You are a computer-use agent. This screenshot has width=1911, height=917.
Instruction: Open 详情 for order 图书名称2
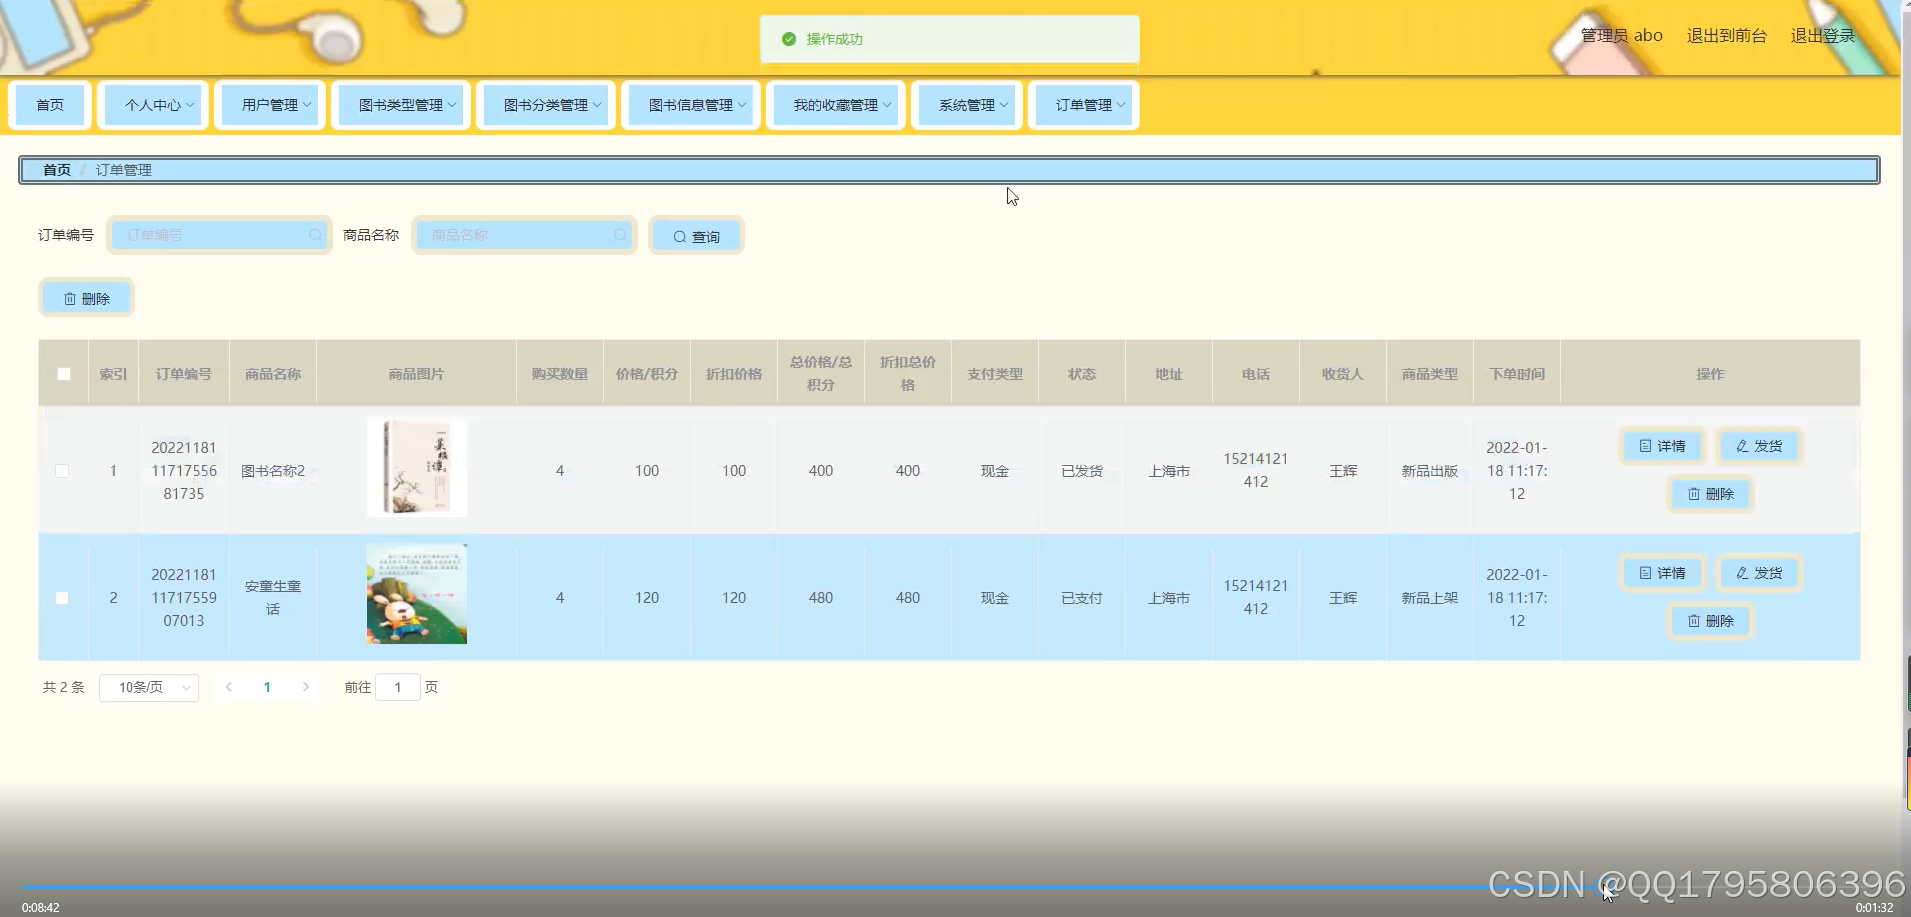click(x=1661, y=446)
